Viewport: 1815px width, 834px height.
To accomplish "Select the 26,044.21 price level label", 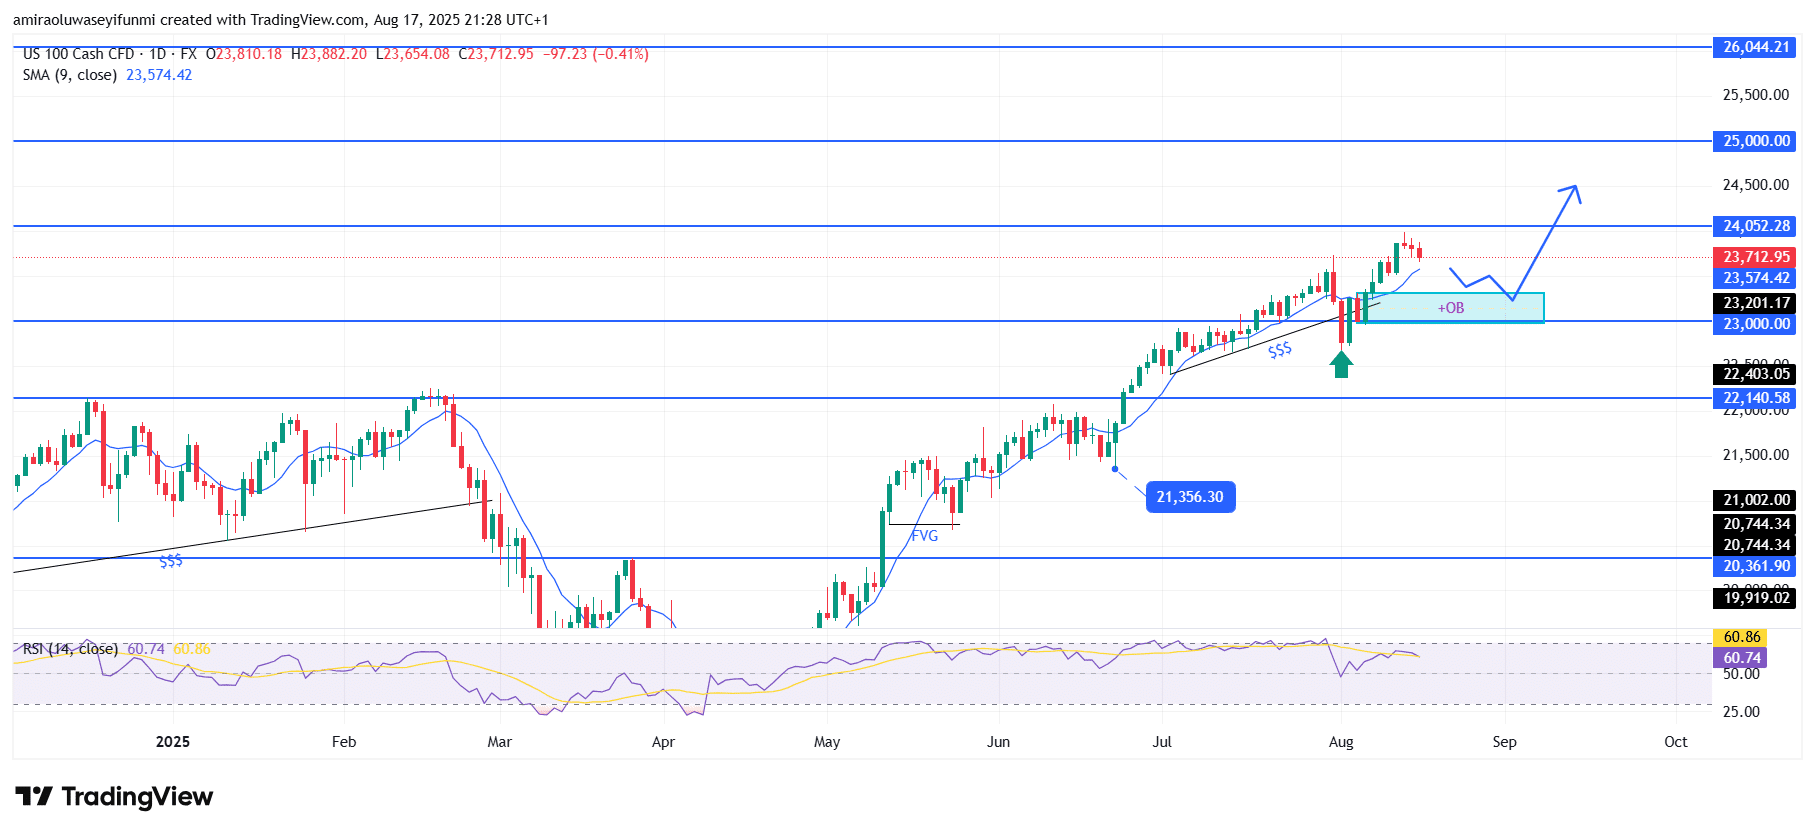I will click(1755, 47).
